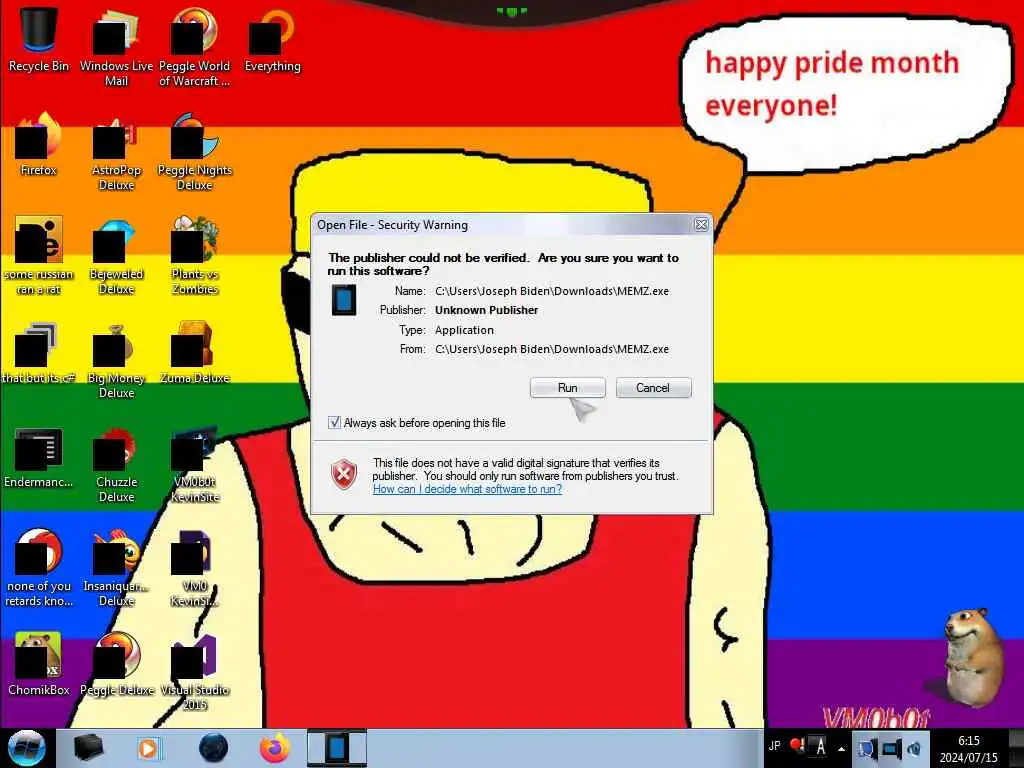This screenshot has height=768, width=1024.
Task: Select 'some russian ran a rat' desktop icon
Action: (39, 255)
